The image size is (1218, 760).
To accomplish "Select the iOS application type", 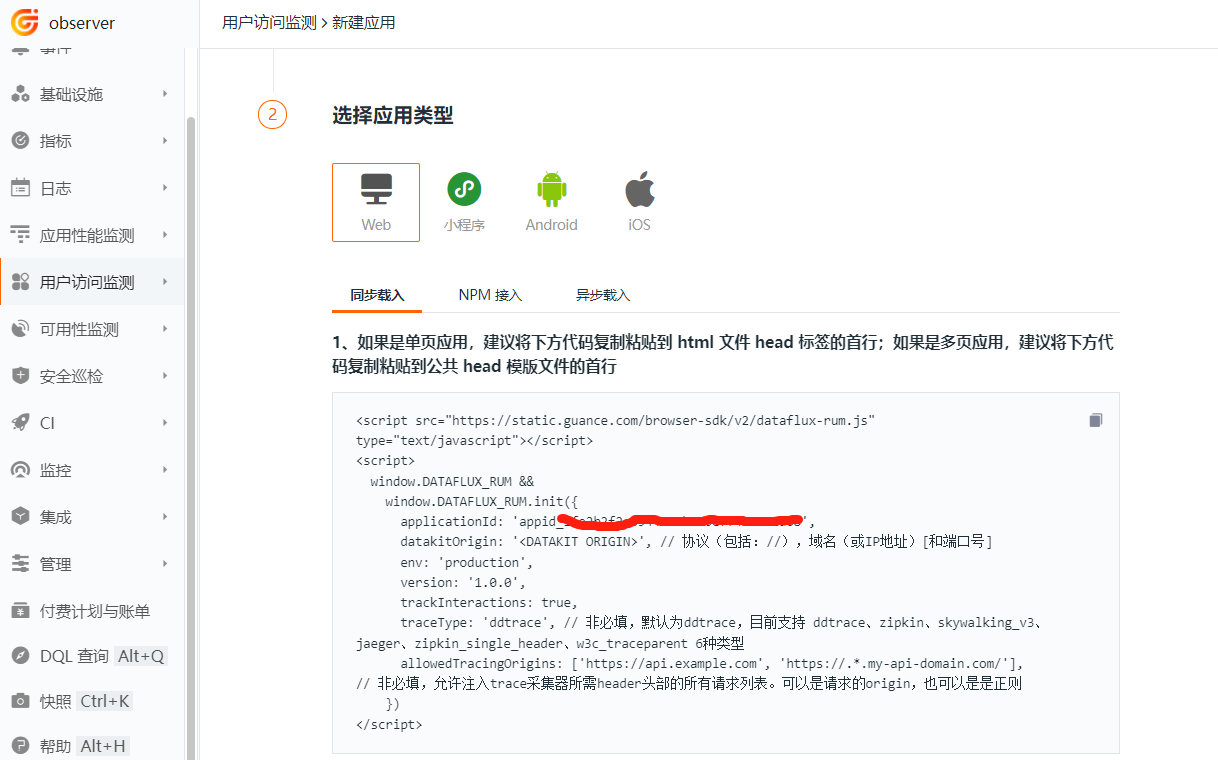I will point(640,202).
